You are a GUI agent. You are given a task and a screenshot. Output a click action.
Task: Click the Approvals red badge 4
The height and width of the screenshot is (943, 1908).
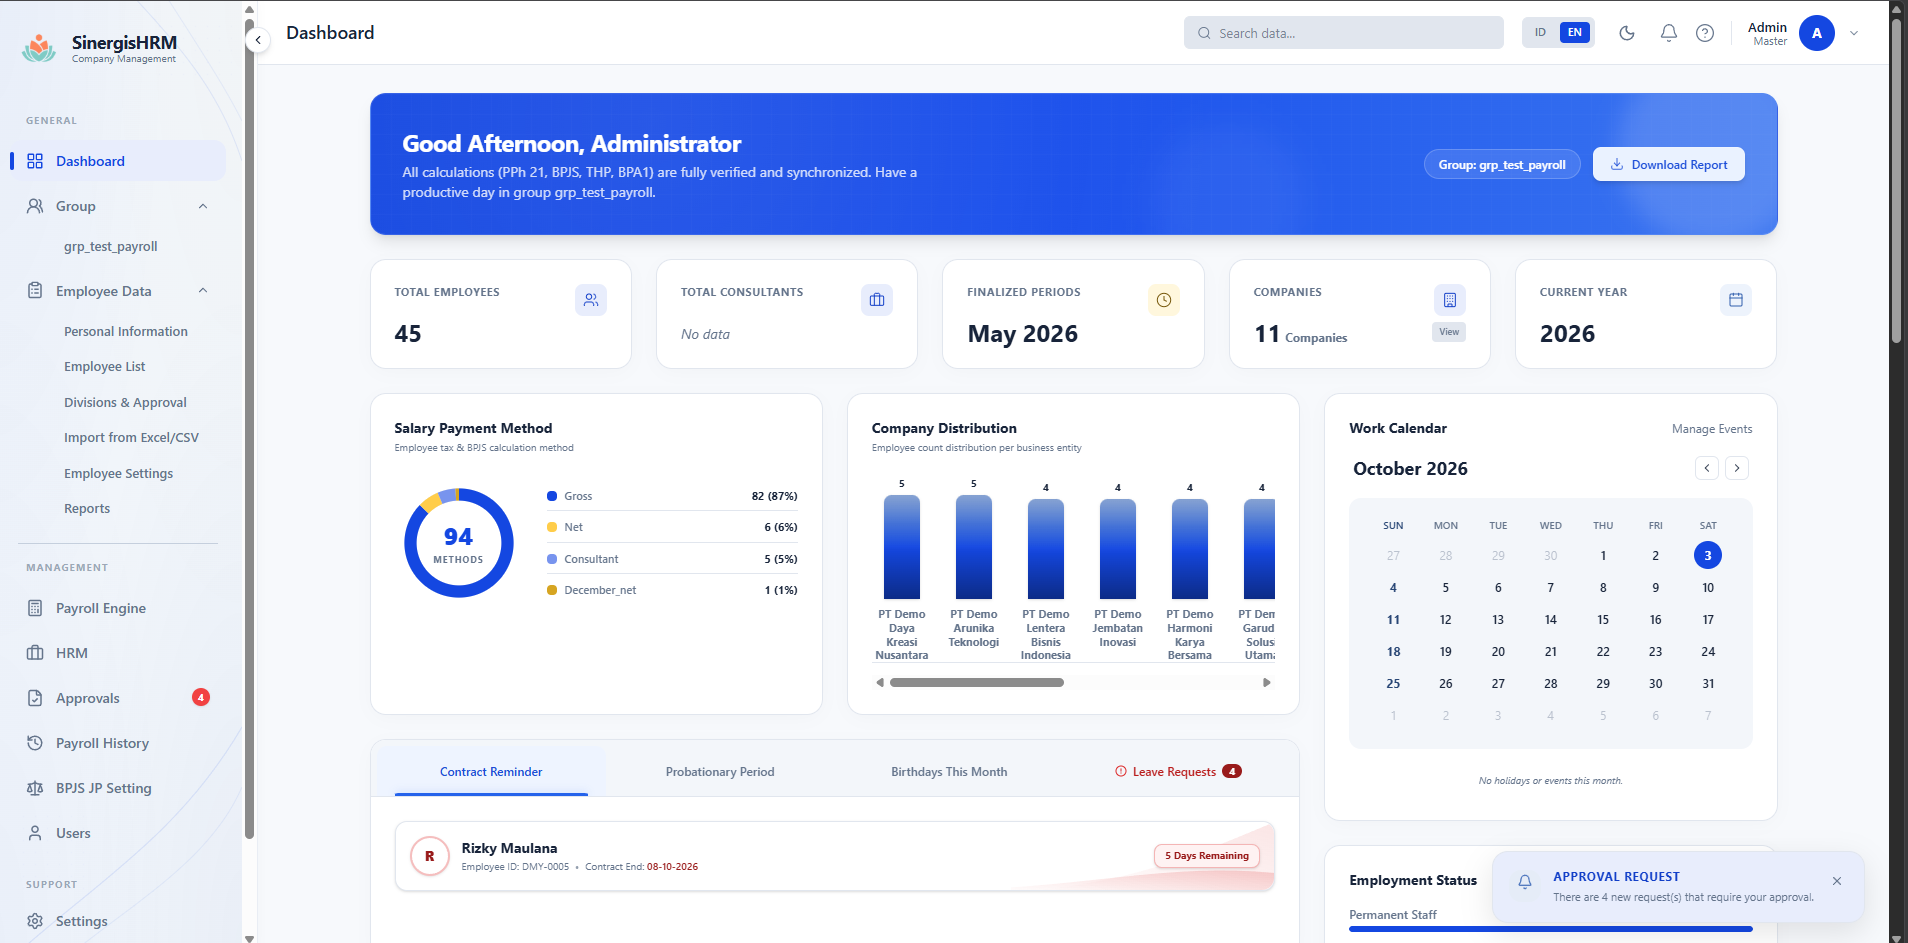click(201, 697)
